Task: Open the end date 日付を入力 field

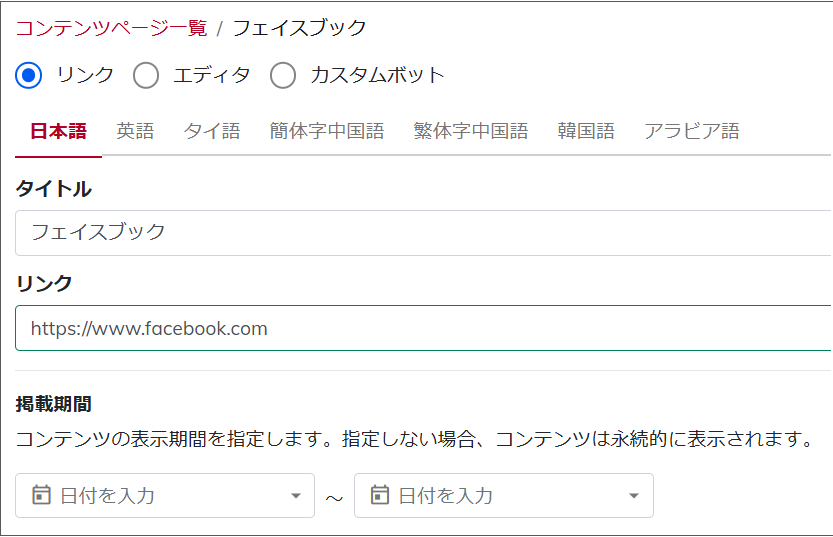Action: (x=504, y=496)
